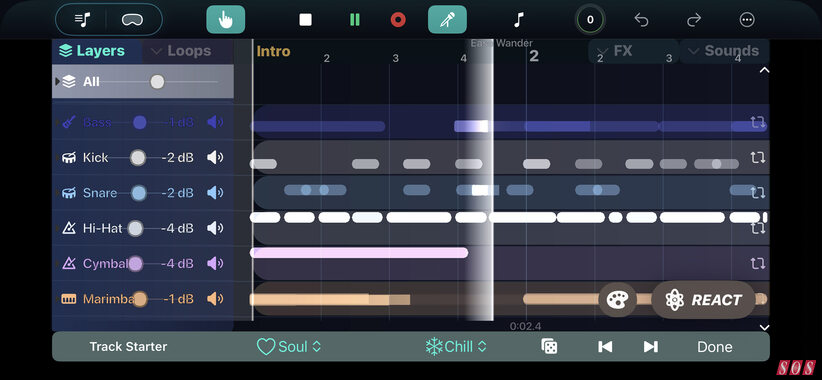Open the music note settings icon
Image resolution: width=822 pixels, height=380 pixels.
(518, 20)
